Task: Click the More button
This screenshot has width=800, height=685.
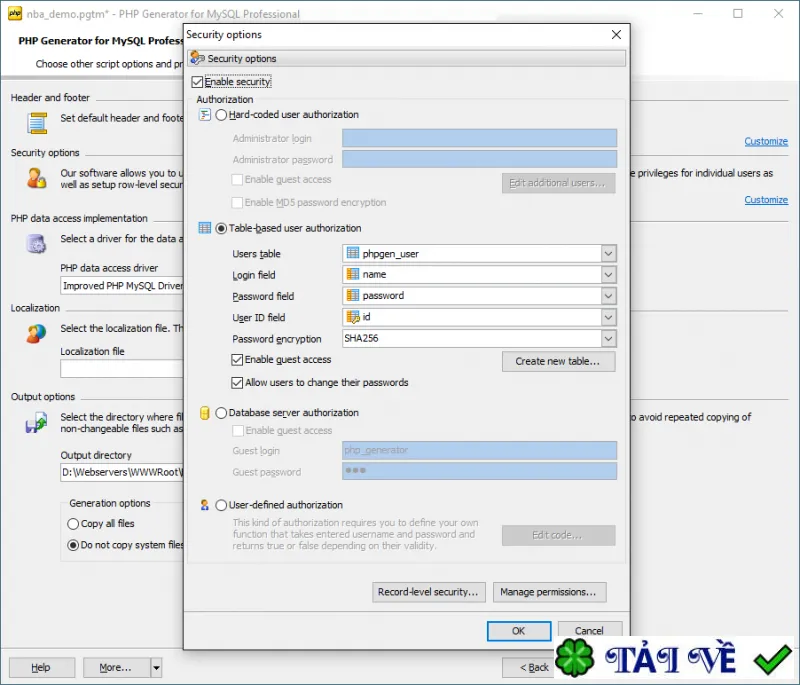Action: (117, 667)
